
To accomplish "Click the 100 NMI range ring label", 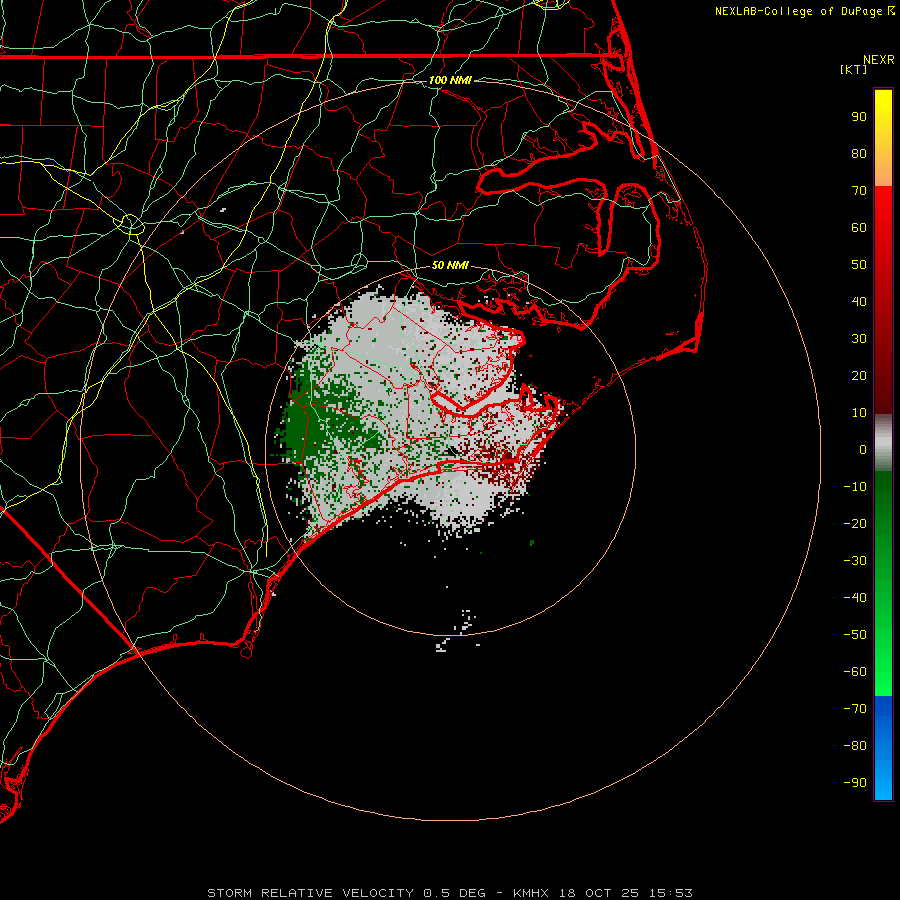I will point(449,80).
